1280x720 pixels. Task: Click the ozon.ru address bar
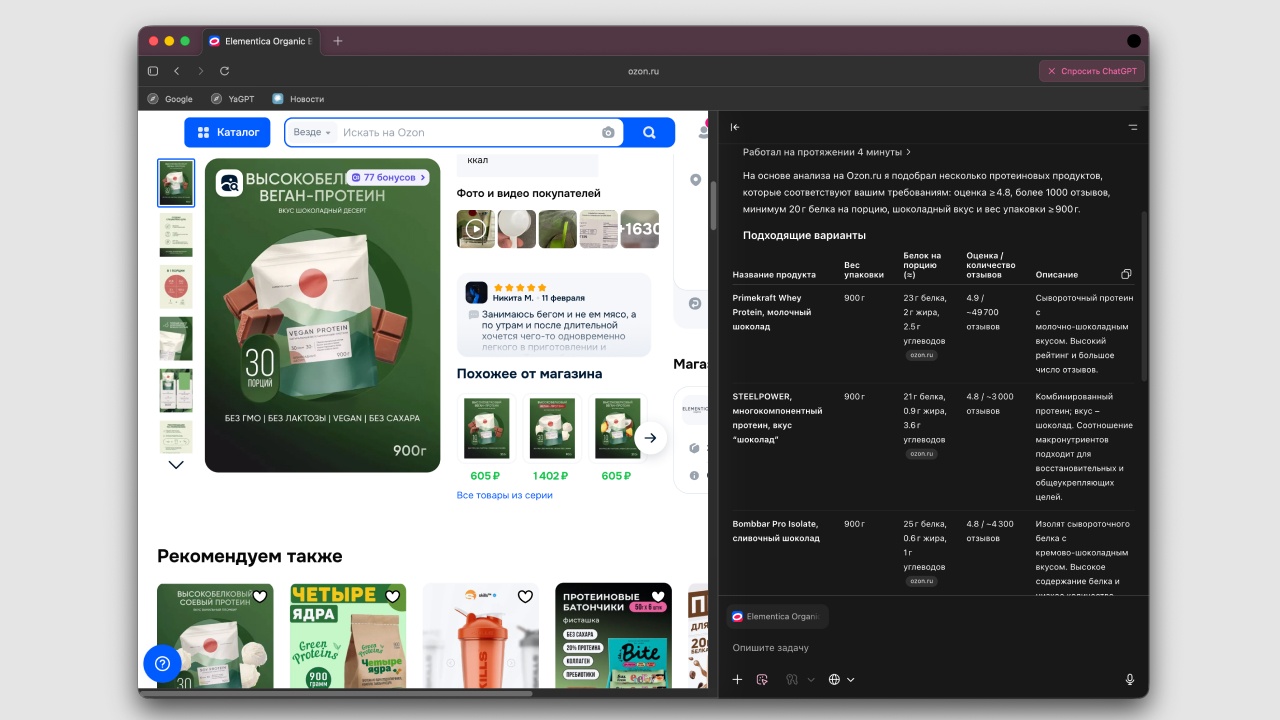click(643, 71)
